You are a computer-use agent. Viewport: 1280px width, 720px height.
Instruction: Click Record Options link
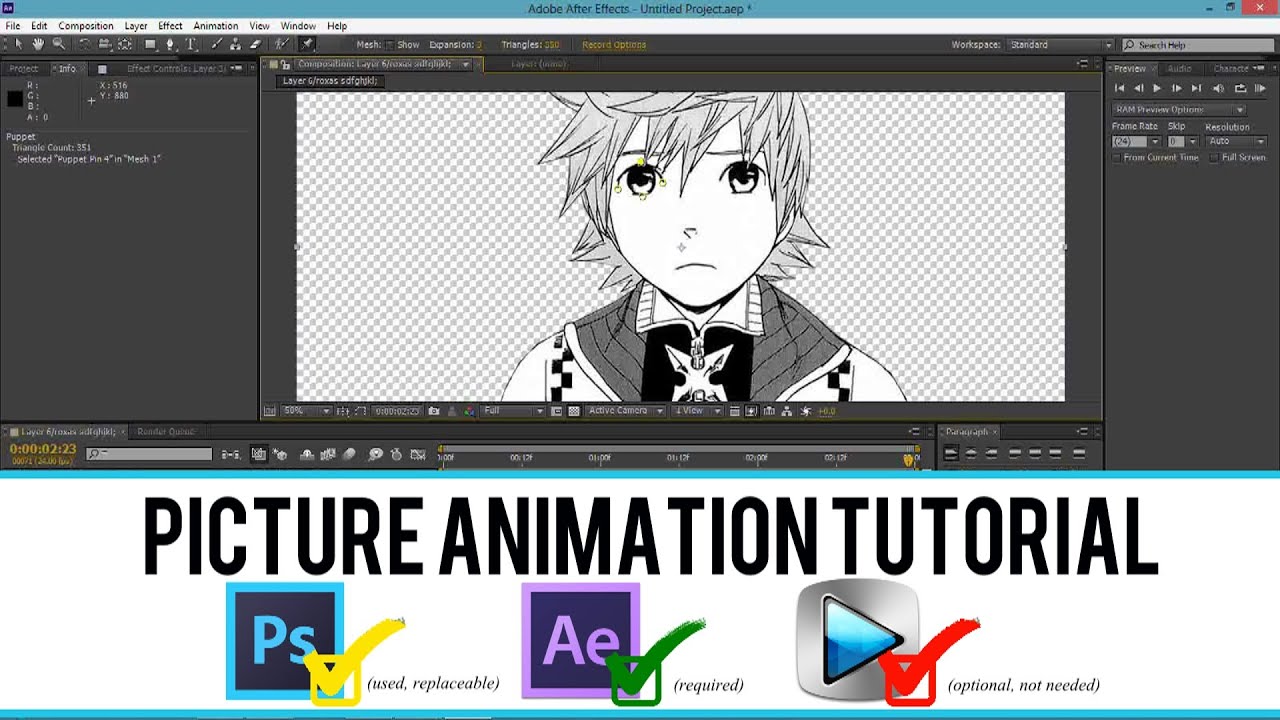tap(614, 45)
